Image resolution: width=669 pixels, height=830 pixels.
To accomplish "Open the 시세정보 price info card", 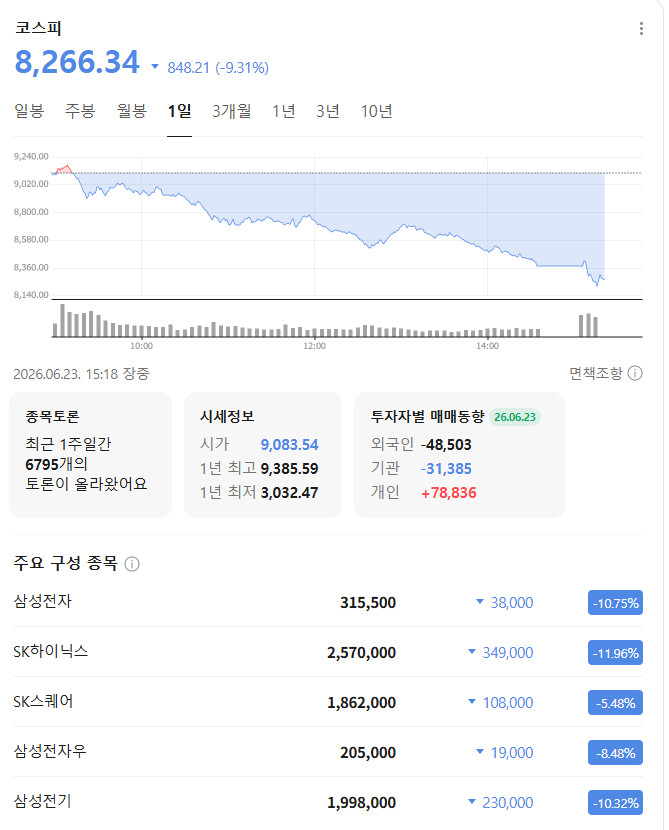I will tap(263, 455).
